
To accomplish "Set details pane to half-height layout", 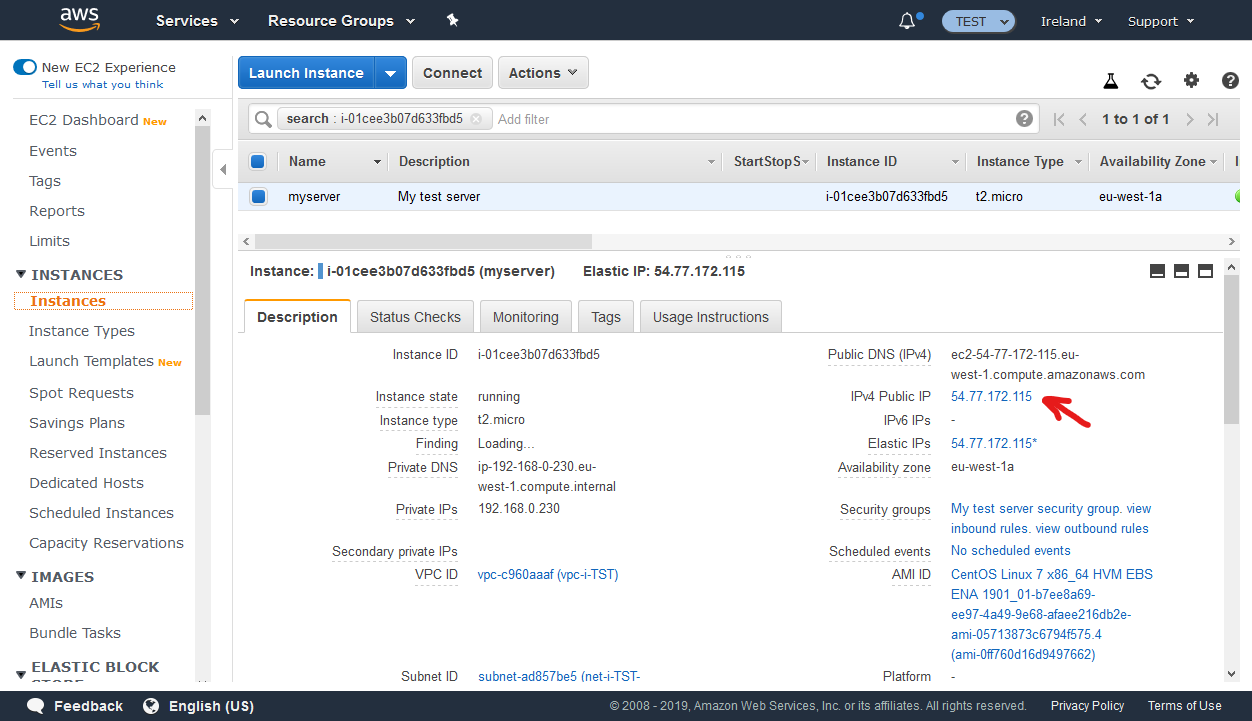I will pyautogui.click(x=1181, y=271).
